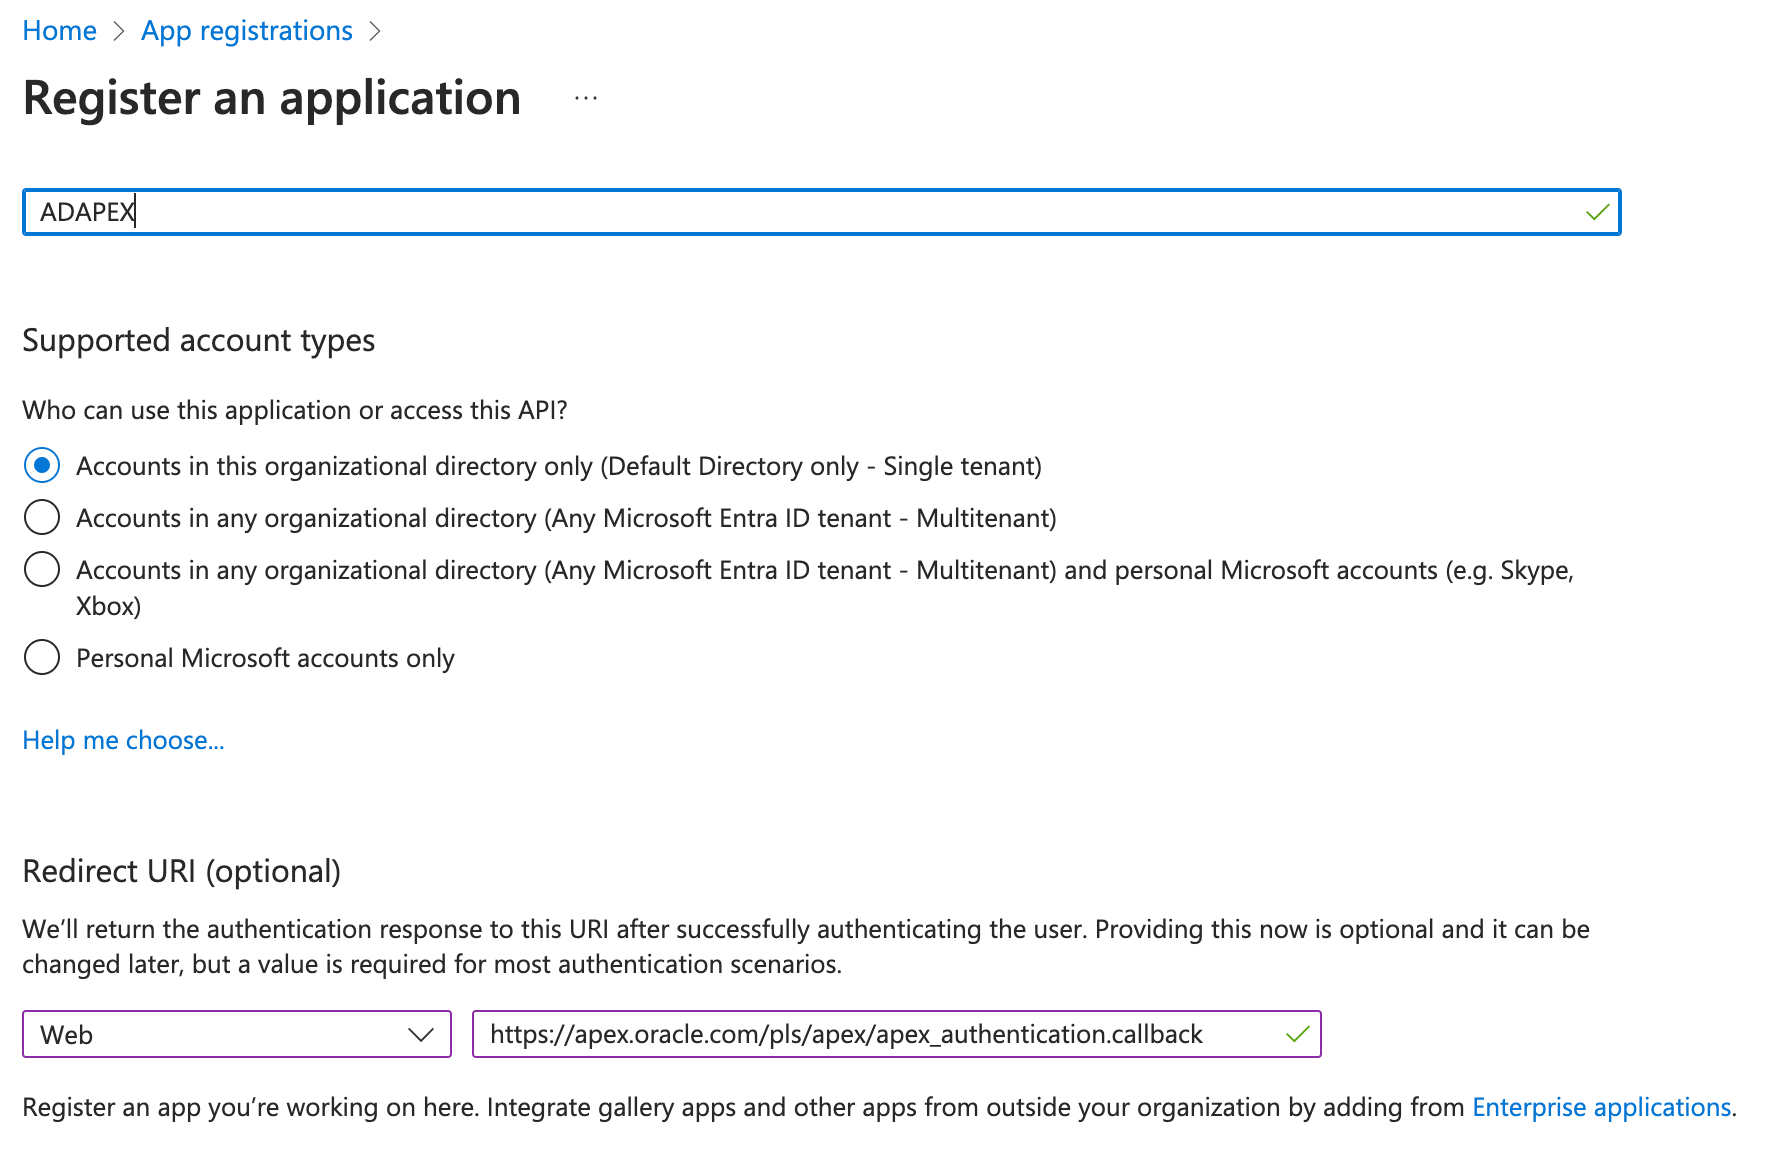Open the "Help me choose..." link
The height and width of the screenshot is (1150, 1774).
tap(123, 740)
